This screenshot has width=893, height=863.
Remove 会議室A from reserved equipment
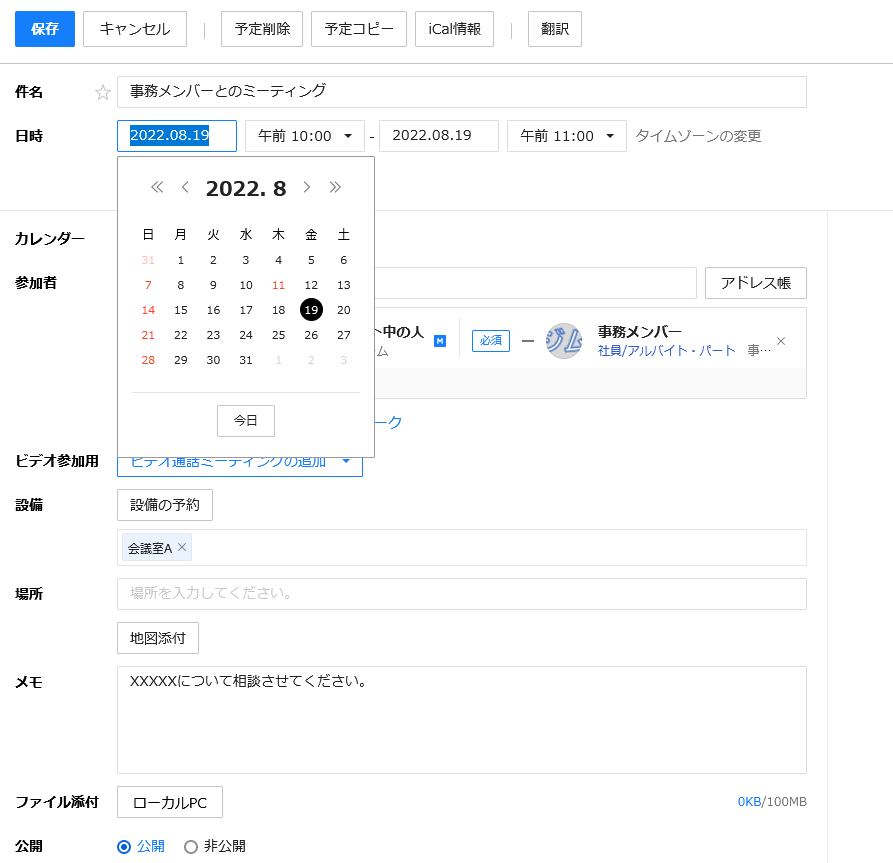pyautogui.click(x=182, y=547)
